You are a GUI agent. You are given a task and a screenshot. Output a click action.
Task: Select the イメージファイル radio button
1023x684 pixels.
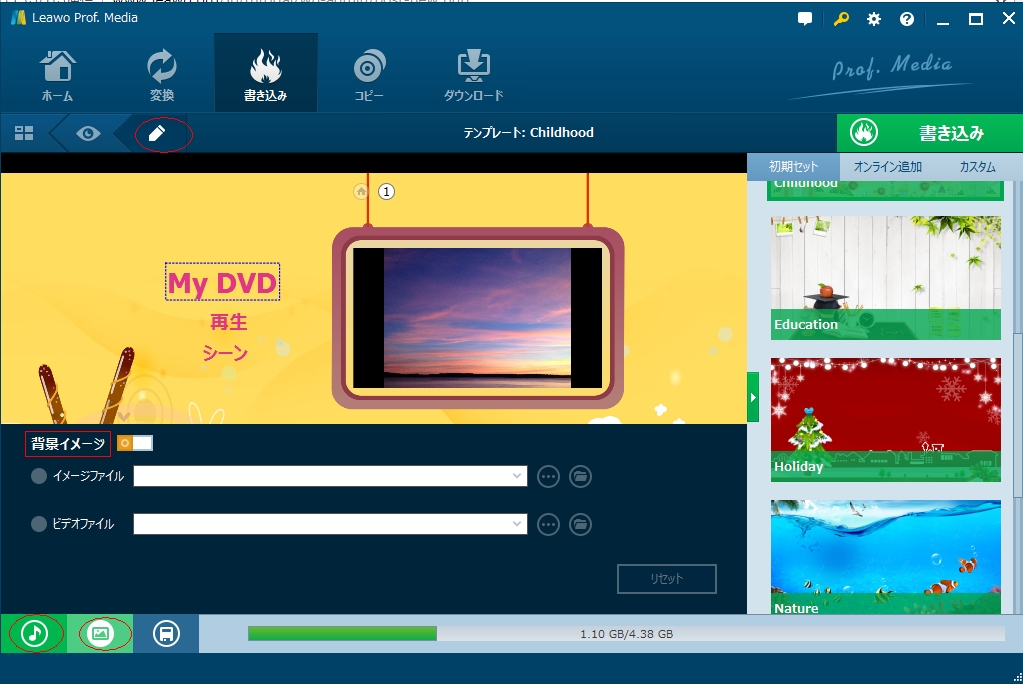(x=38, y=476)
